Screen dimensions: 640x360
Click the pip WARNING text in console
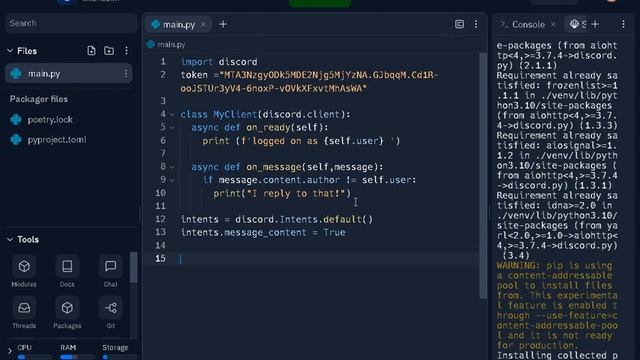point(557,305)
